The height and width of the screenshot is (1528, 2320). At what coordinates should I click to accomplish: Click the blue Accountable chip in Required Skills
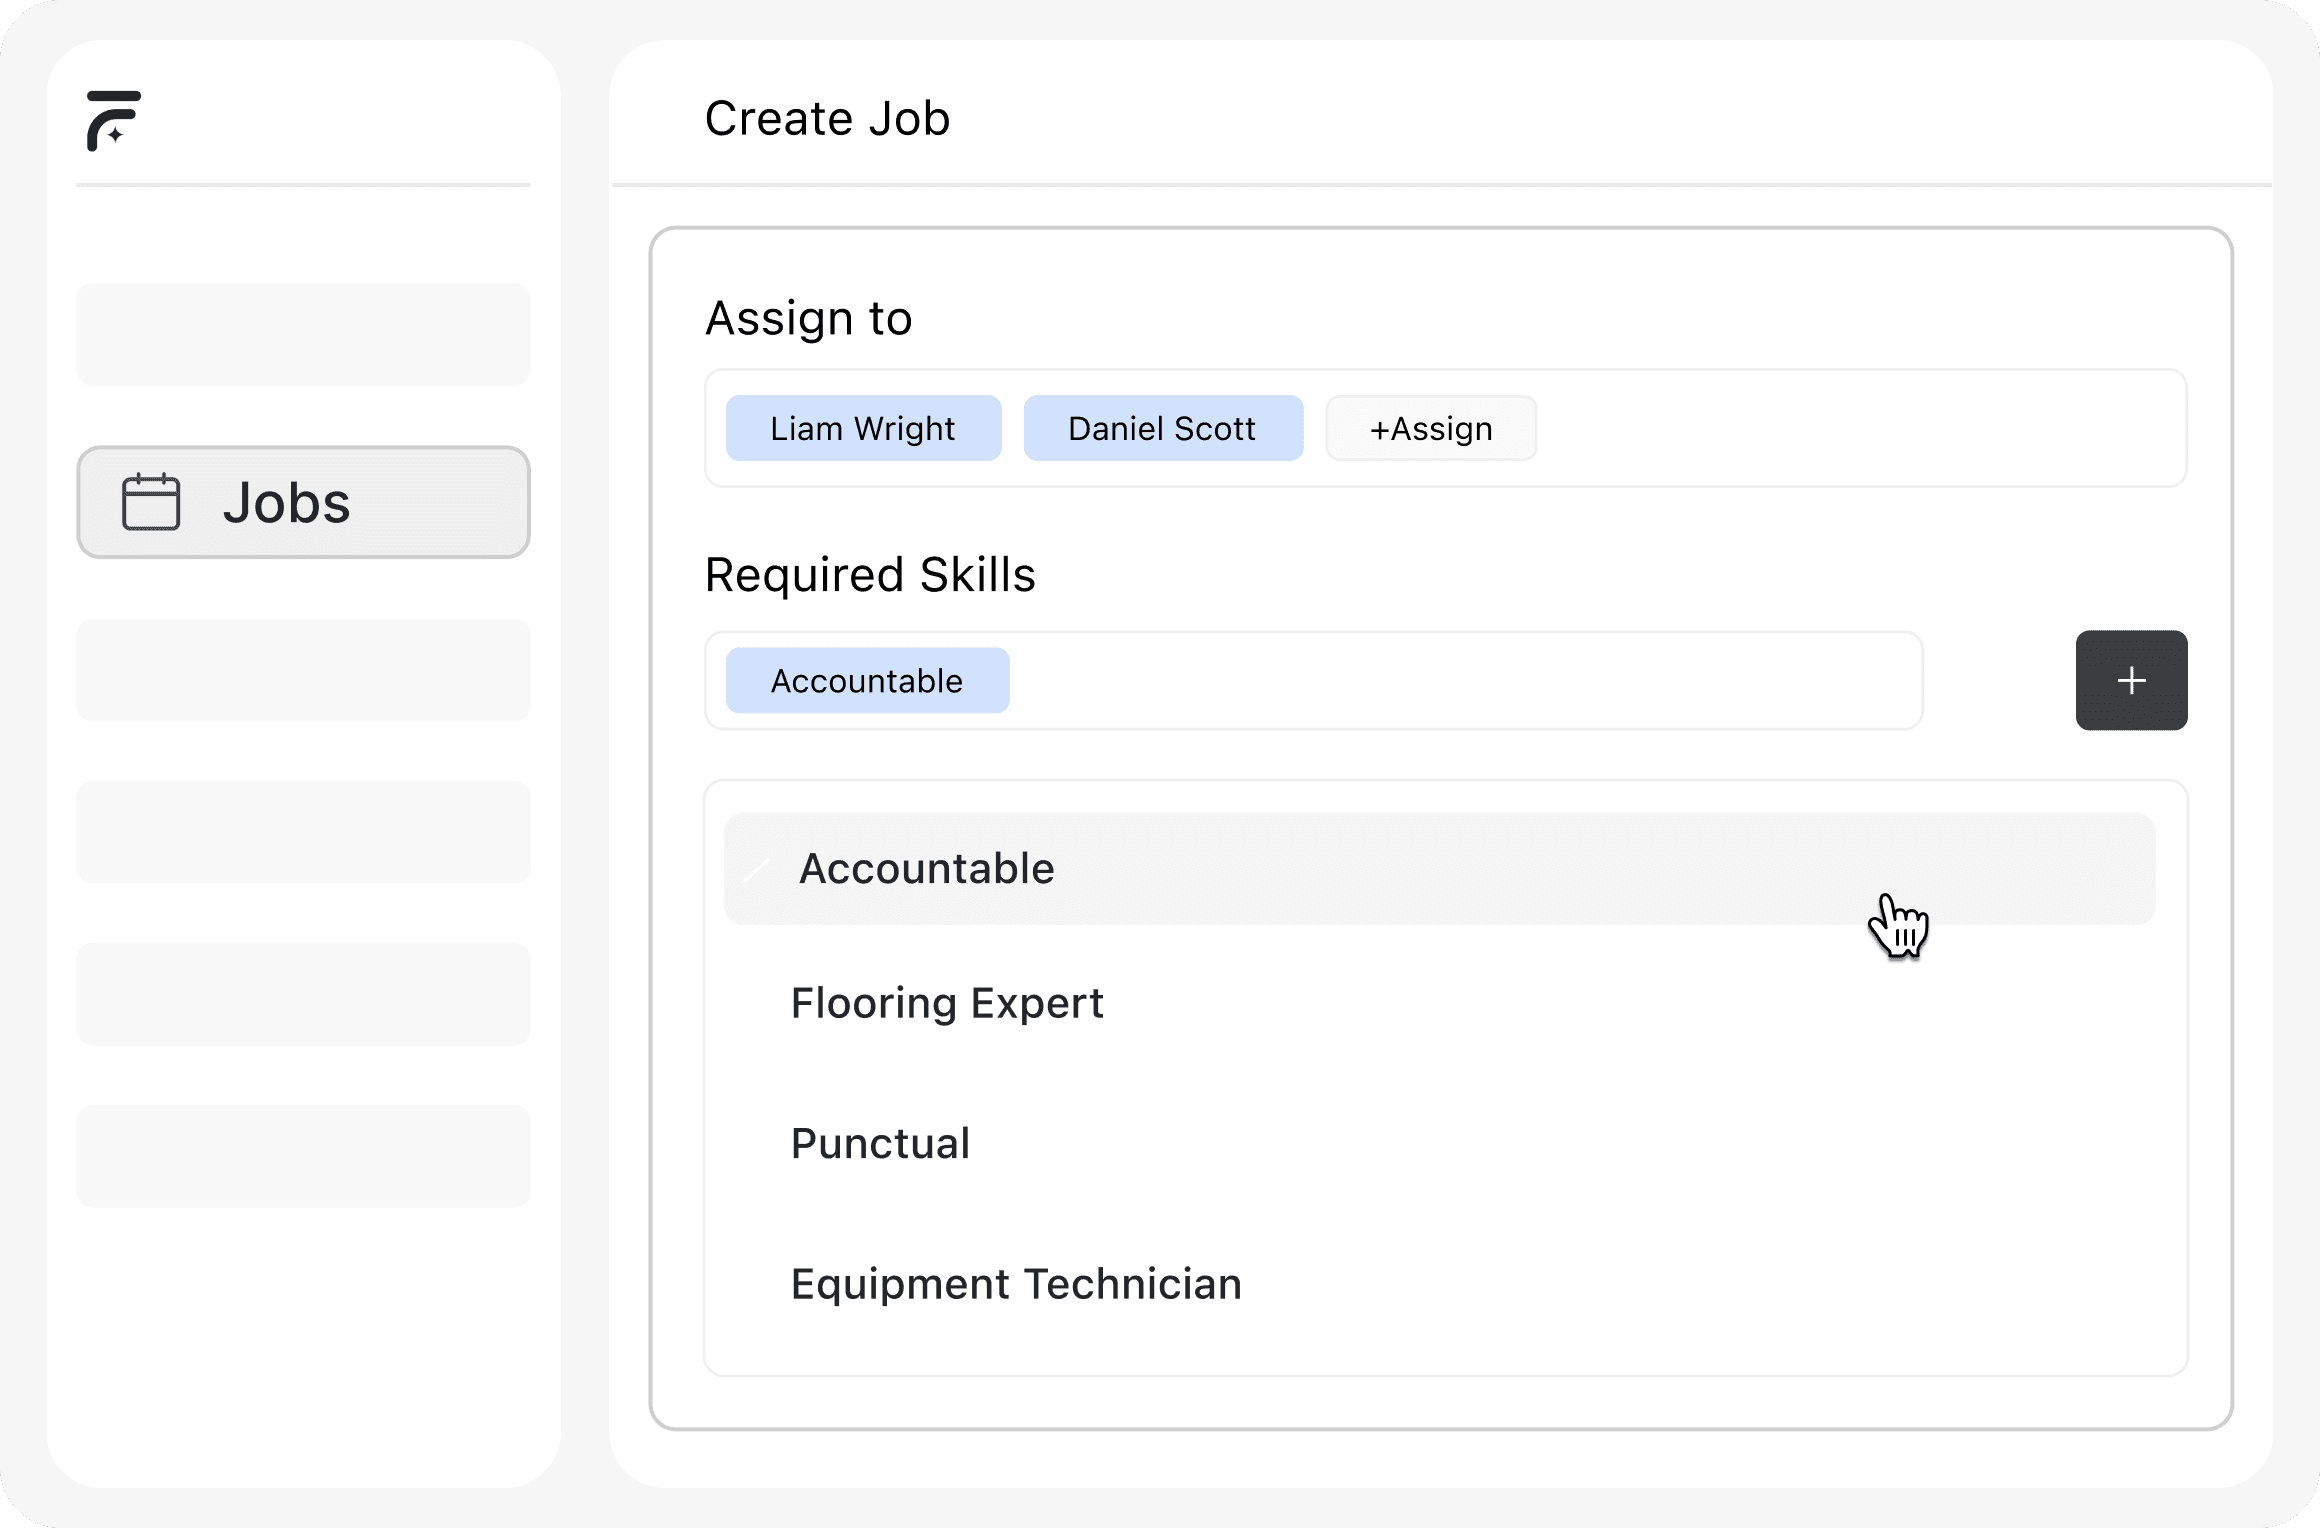point(866,681)
